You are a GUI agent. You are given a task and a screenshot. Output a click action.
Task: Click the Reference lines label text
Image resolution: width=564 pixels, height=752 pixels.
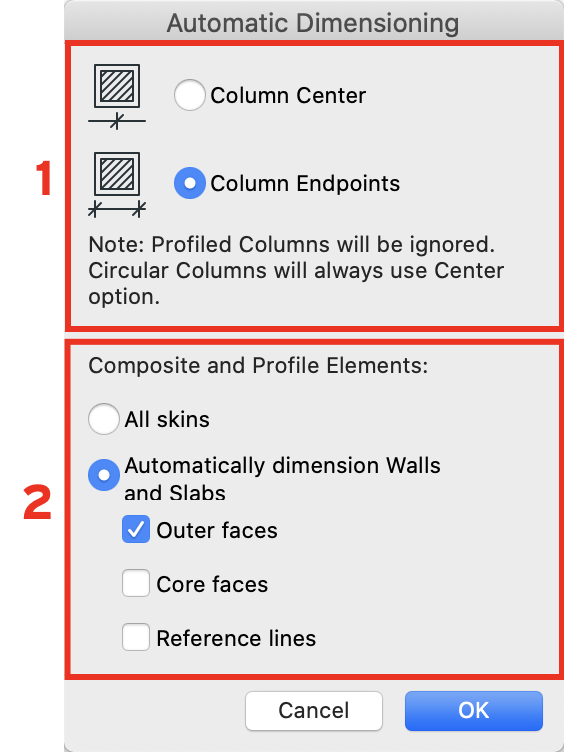pyautogui.click(x=236, y=638)
